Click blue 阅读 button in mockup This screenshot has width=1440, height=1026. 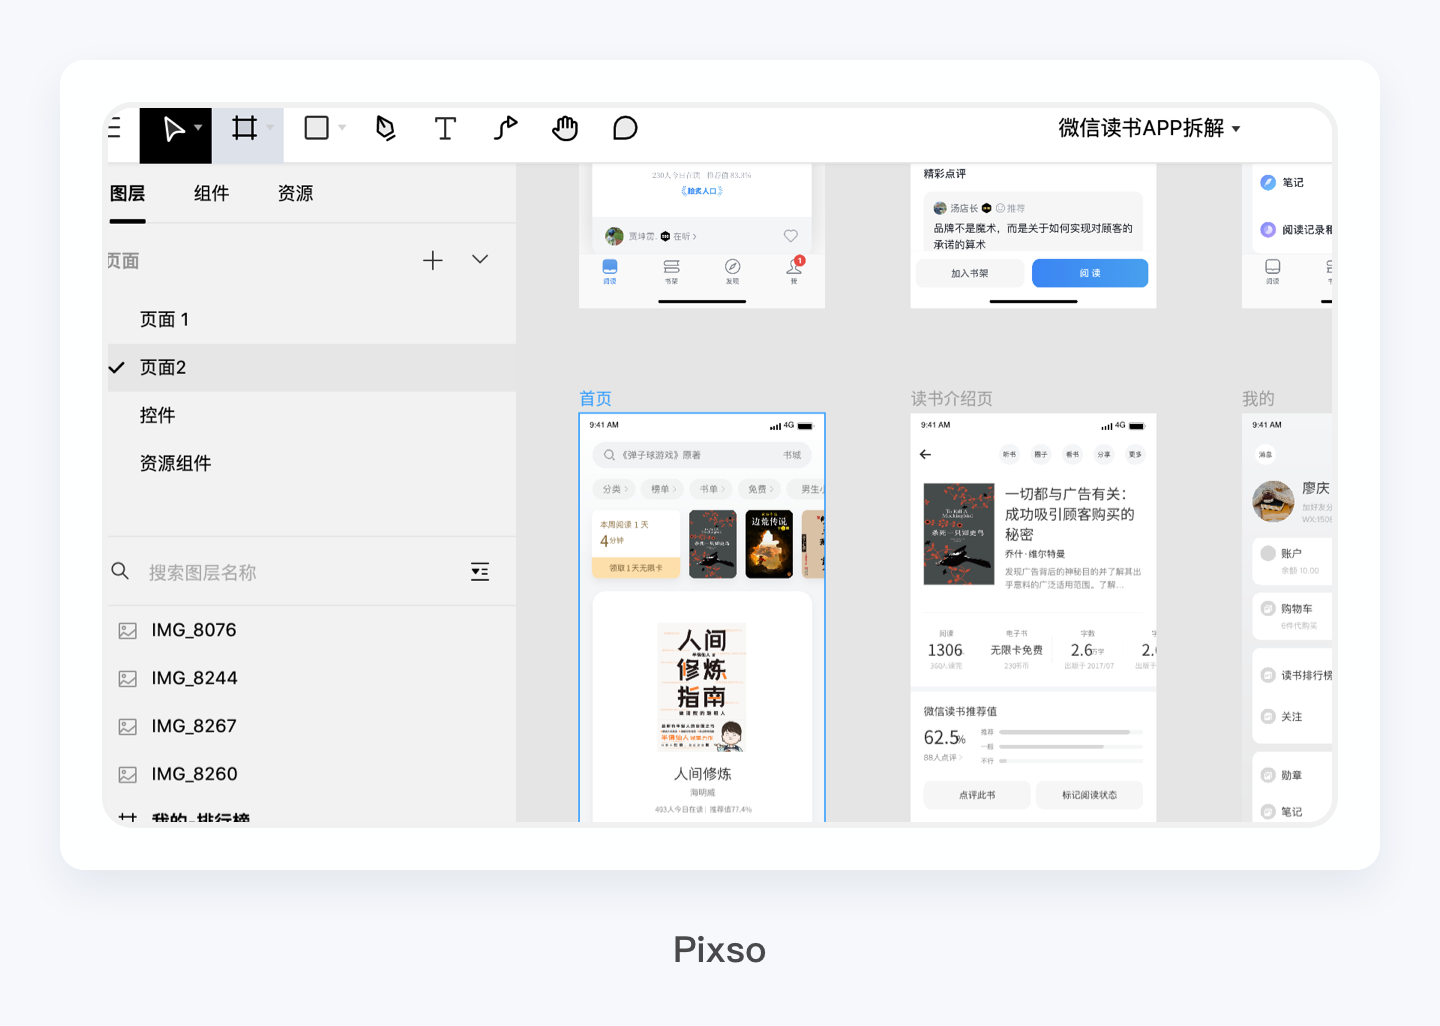click(x=1090, y=273)
